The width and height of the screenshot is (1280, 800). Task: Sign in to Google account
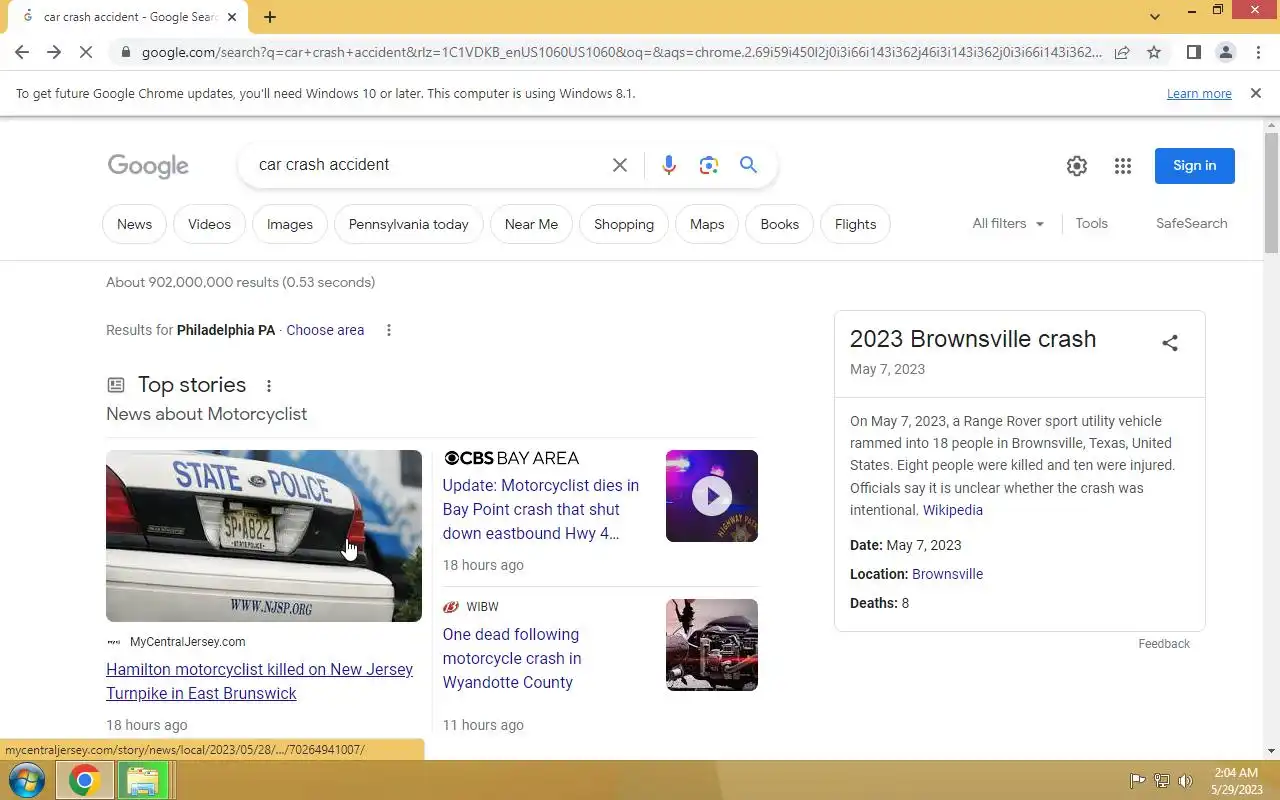tap(1195, 166)
